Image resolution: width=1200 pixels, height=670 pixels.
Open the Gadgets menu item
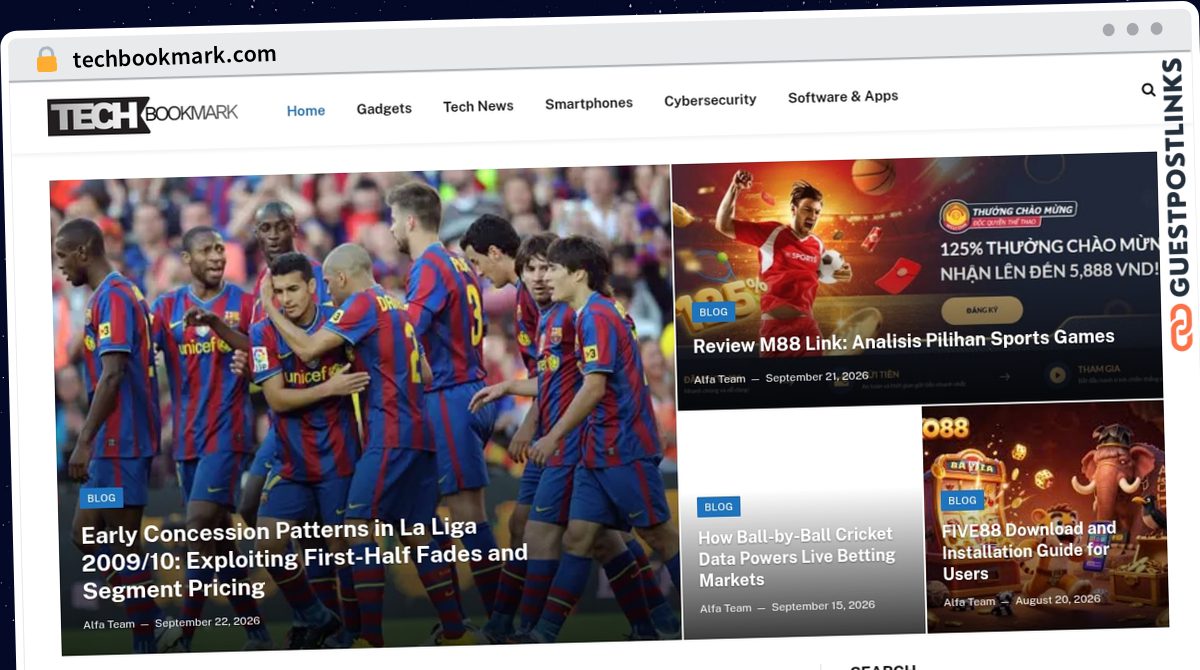[384, 108]
